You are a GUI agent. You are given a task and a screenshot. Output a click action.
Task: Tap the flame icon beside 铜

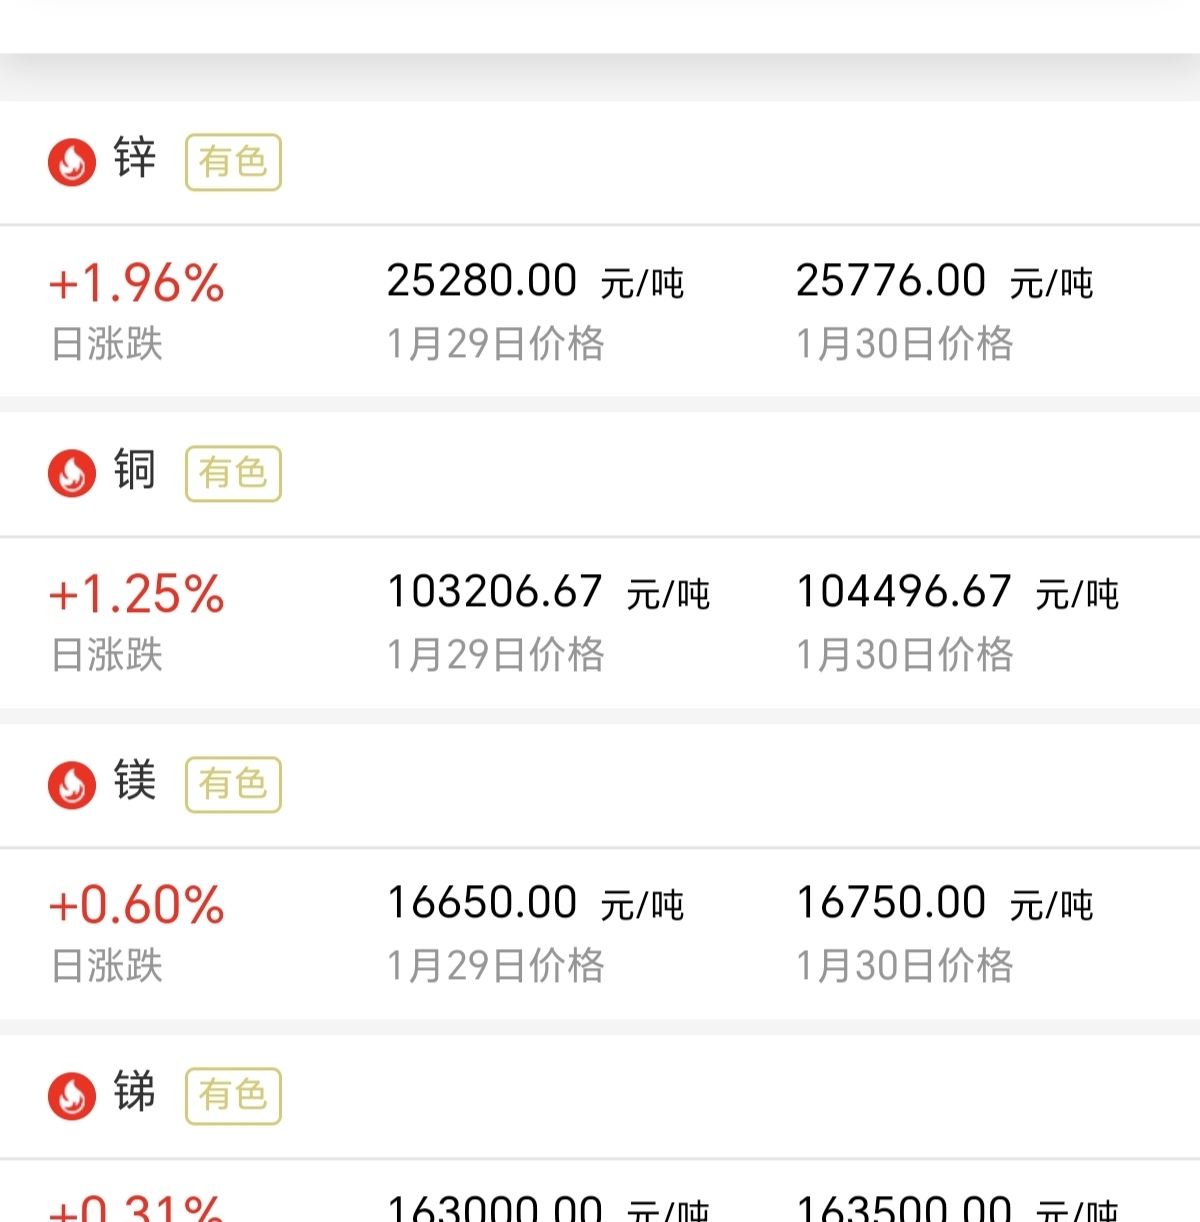pos(72,472)
